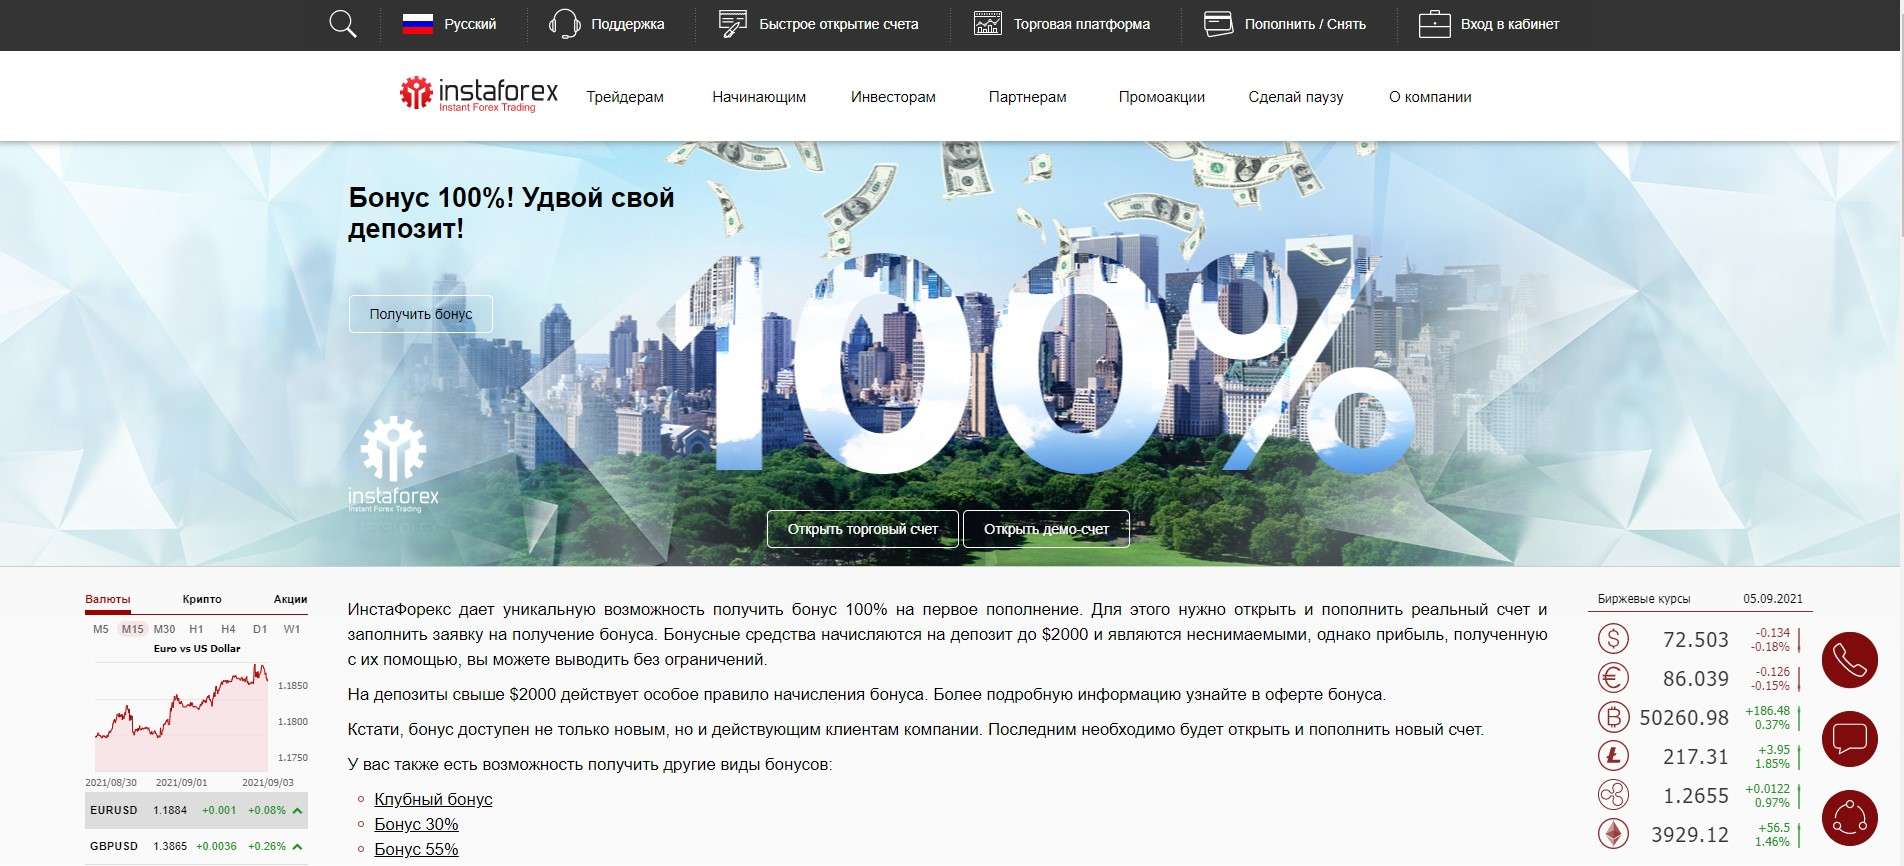Click the red share circle button
This screenshot has height=866, width=1904.
1850,817
